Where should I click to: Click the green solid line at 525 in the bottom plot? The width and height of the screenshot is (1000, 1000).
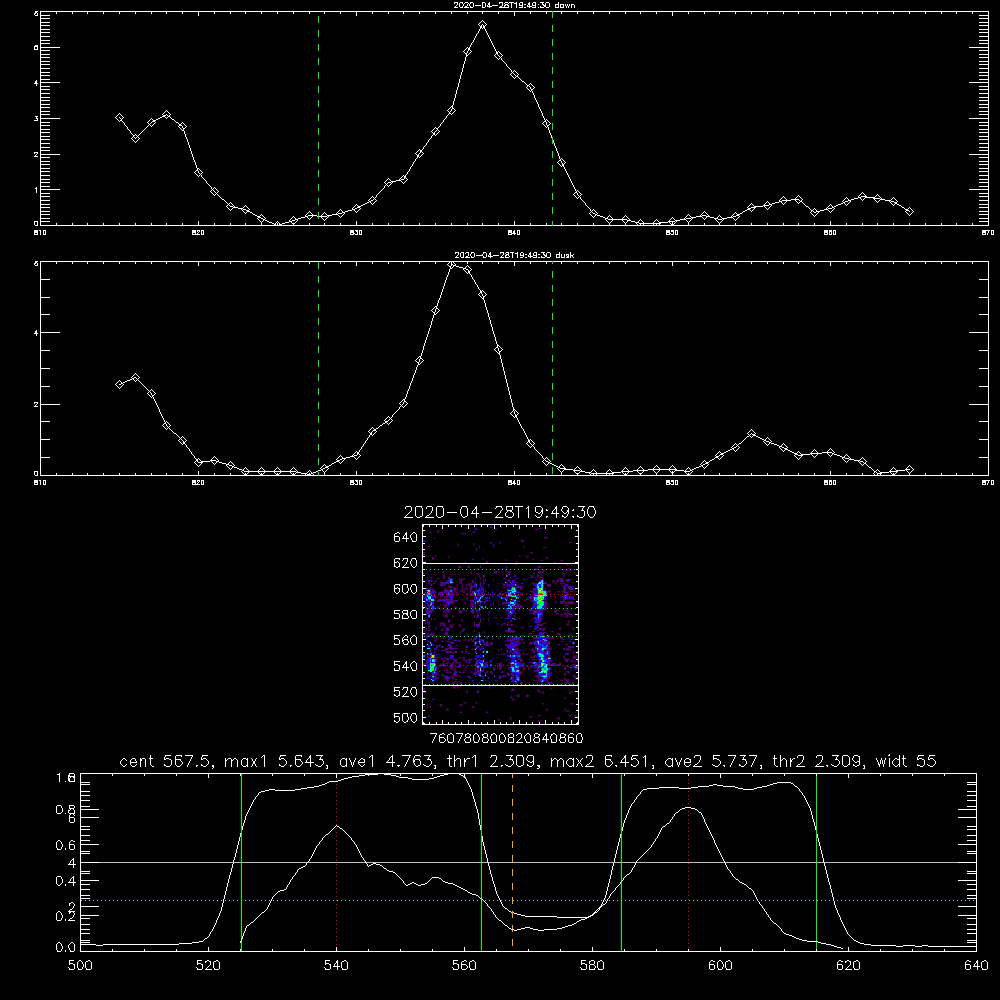pos(241,862)
